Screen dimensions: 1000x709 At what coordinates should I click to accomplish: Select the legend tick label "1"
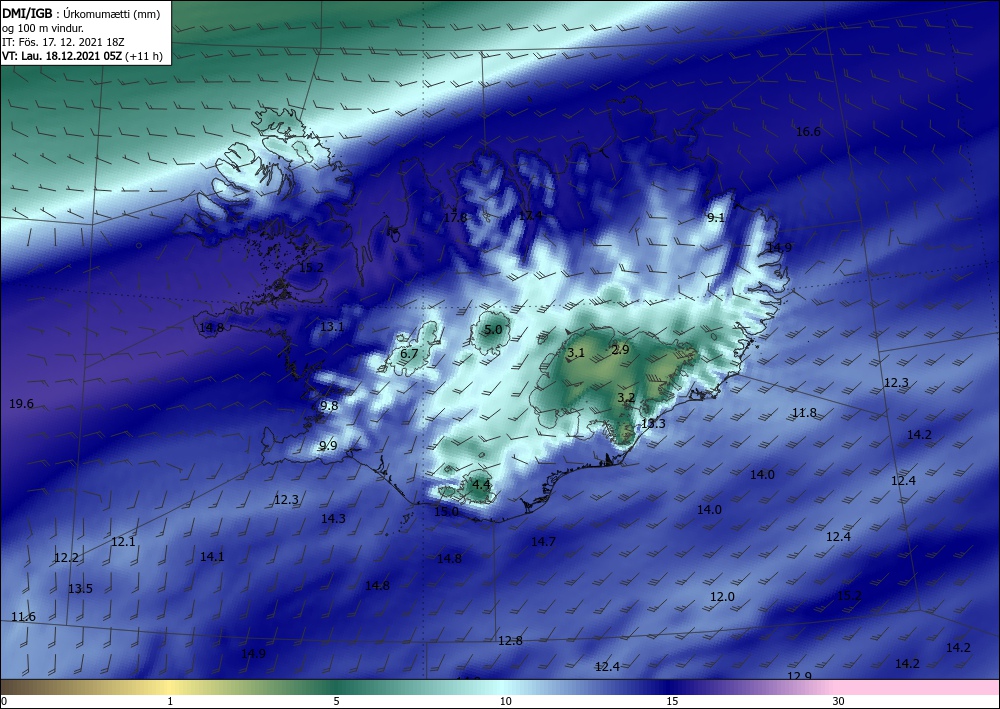tap(170, 701)
